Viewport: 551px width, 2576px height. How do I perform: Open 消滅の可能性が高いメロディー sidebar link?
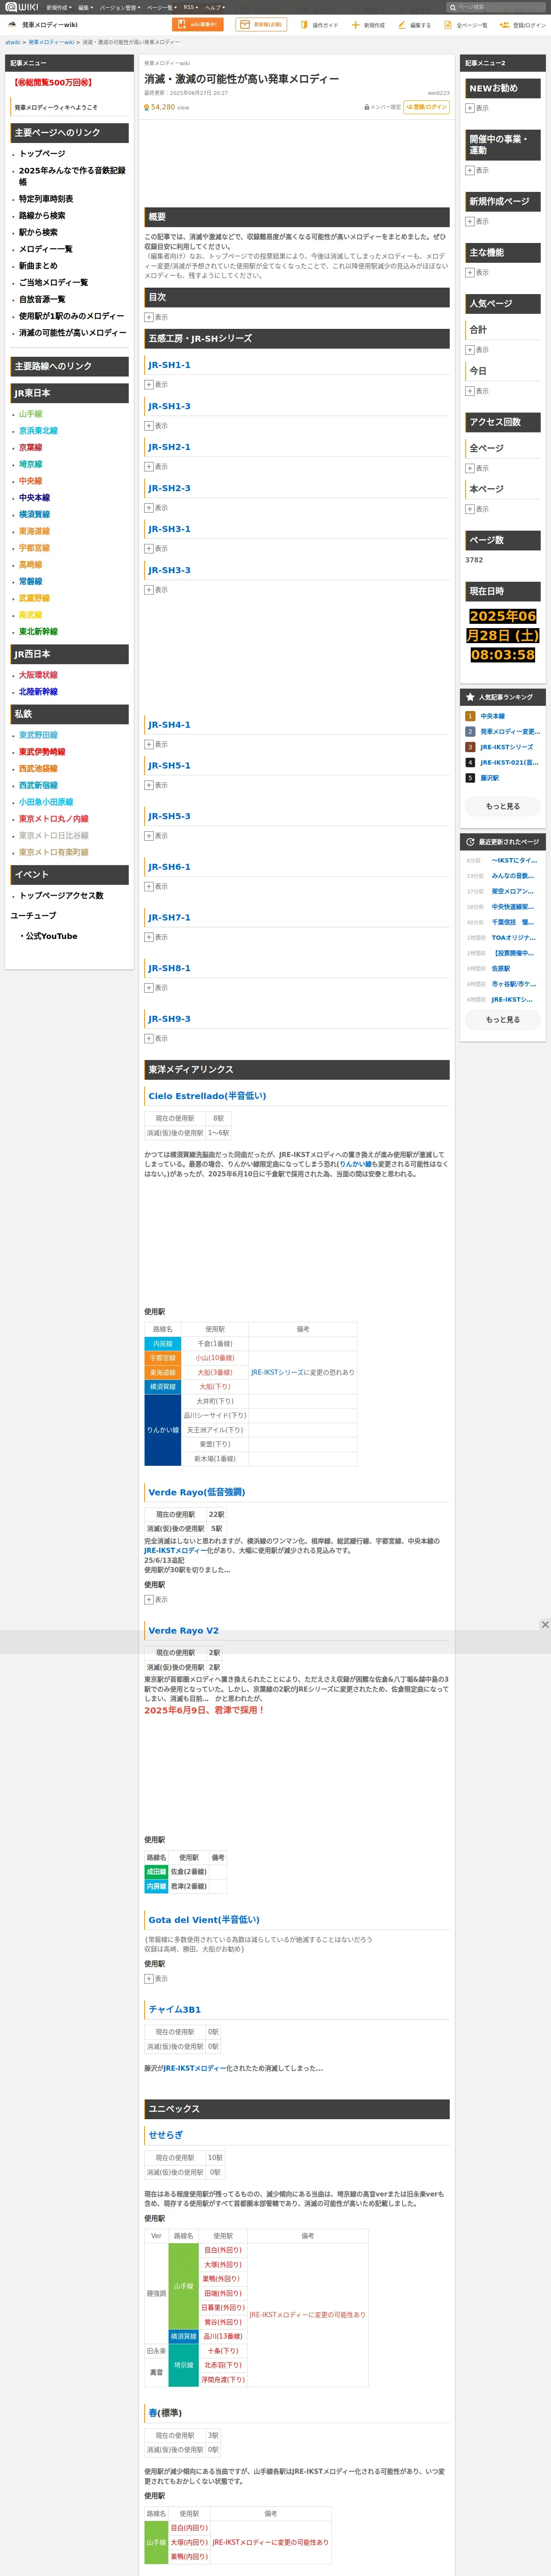click(72, 333)
